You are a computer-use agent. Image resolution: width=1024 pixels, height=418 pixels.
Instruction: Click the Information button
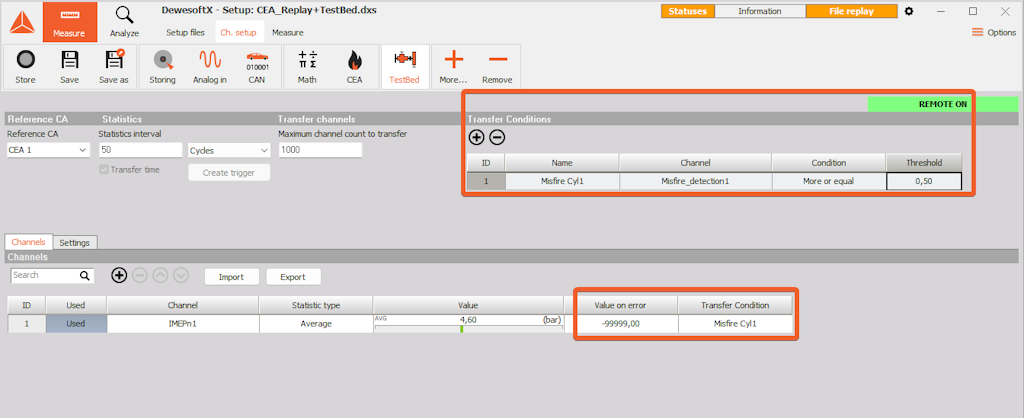point(760,11)
